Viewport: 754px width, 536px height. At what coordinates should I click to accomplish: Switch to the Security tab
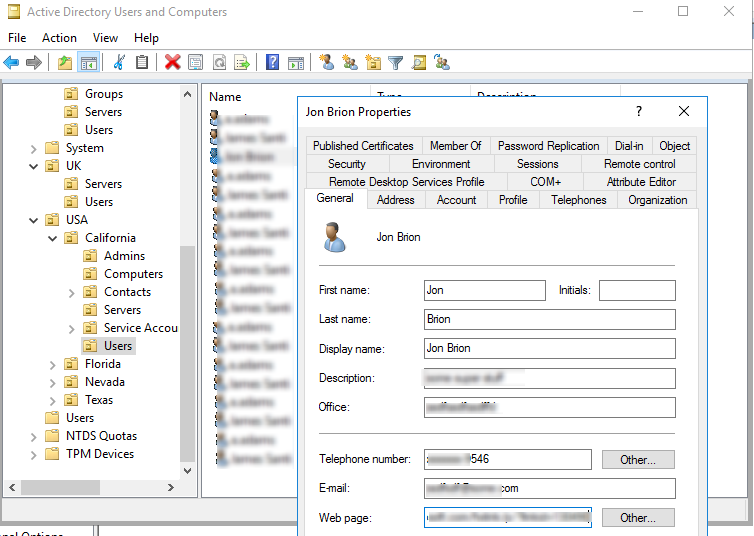click(x=347, y=164)
